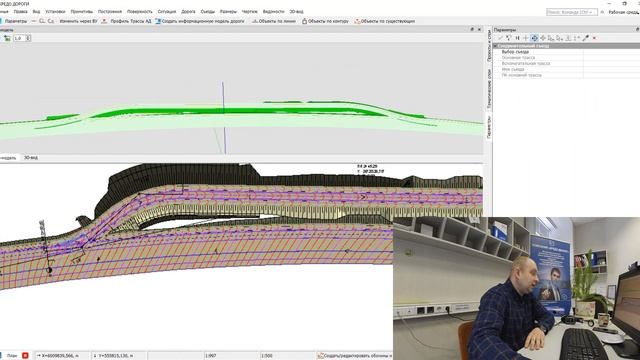Open the Чертеж menu
The width and height of the screenshot is (640, 360).
(x=249, y=12)
